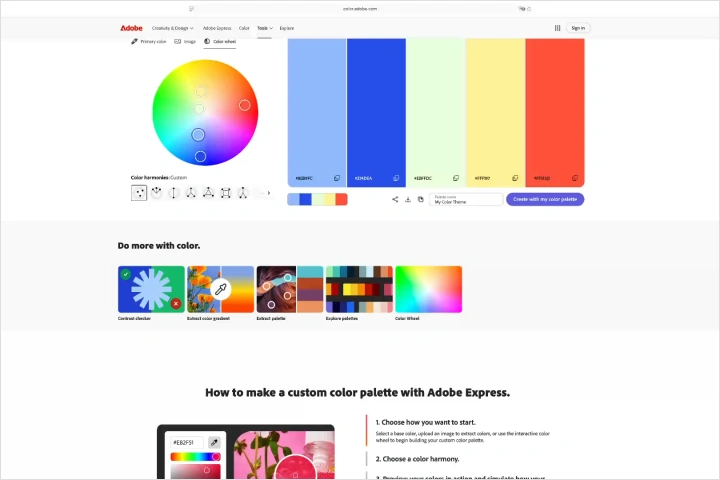Click the site settings icon in address bar
The image size is (720, 480).
[x=522, y=9]
